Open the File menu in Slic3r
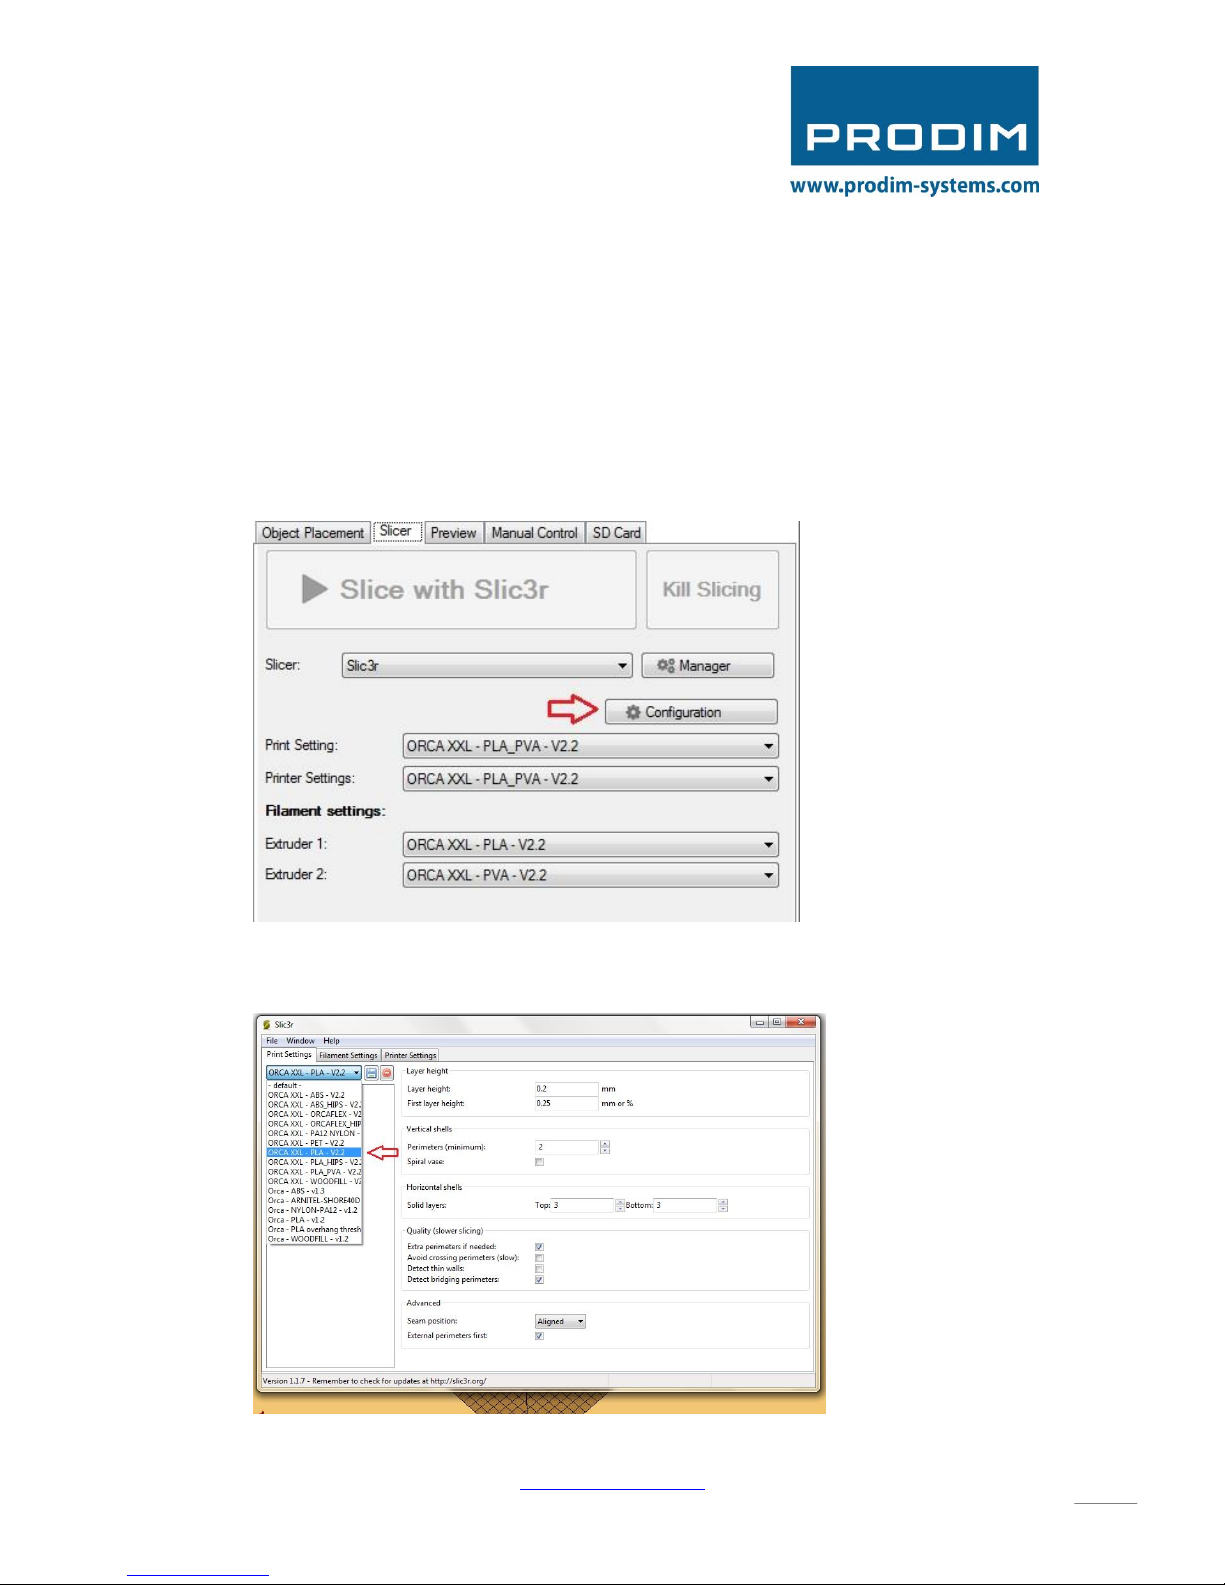The height and width of the screenshot is (1585, 1225). click(x=272, y=1041)
